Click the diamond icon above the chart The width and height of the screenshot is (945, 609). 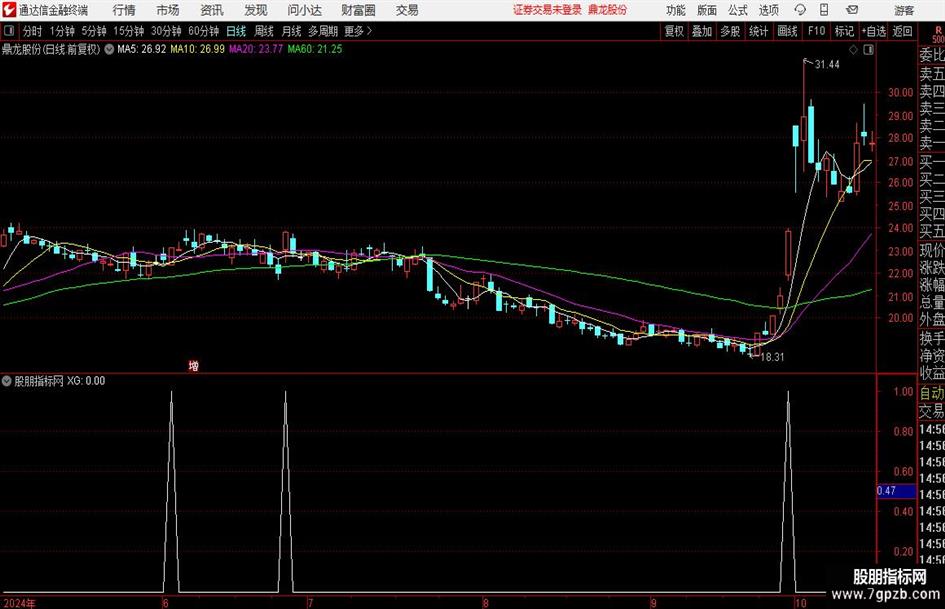pos(853,50)
